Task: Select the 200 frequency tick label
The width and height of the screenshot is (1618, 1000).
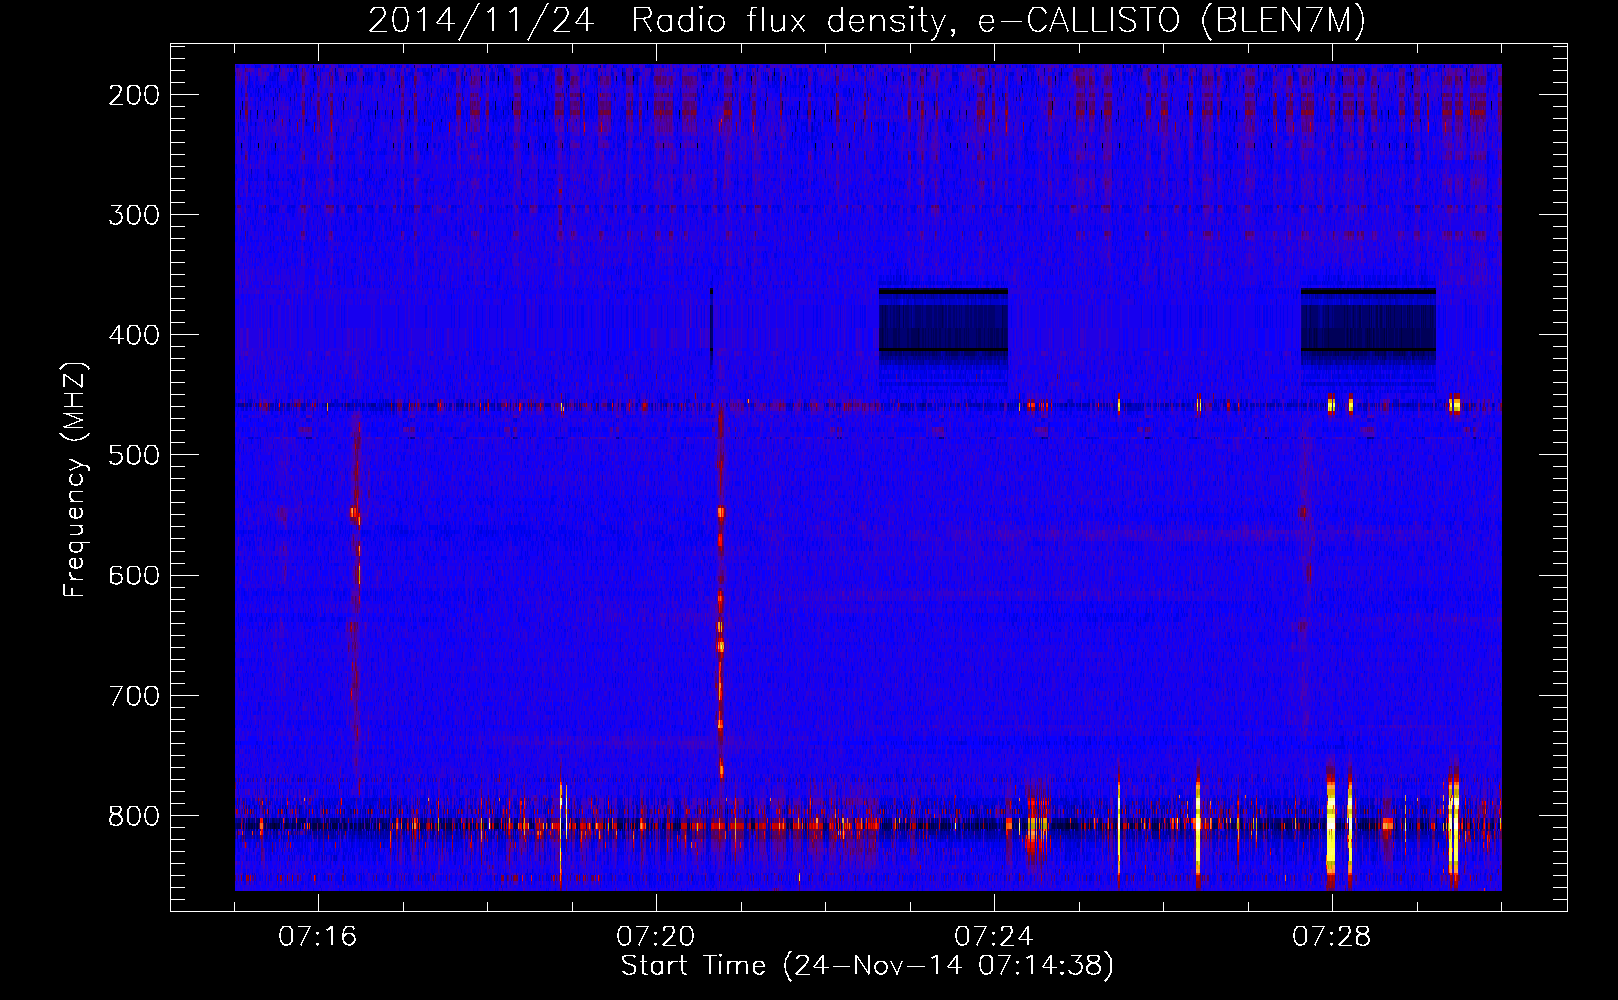Action: click(133, 95)
